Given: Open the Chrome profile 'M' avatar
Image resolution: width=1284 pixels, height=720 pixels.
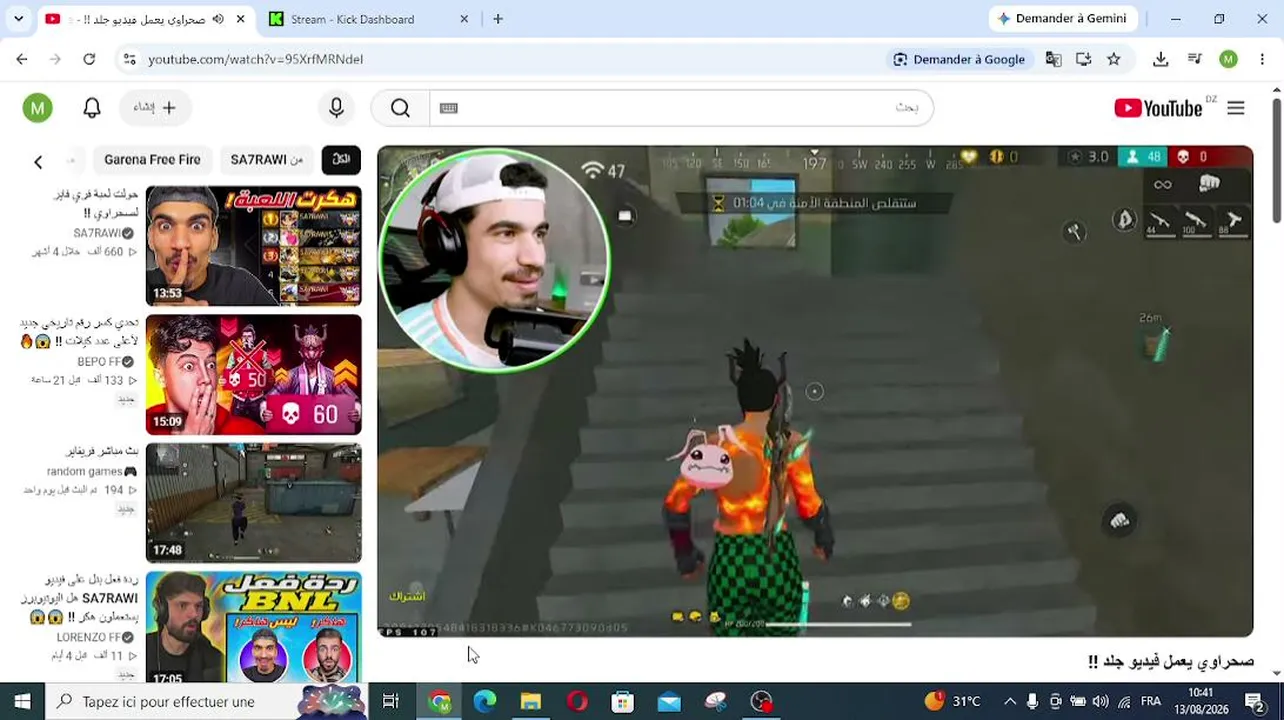Looking at the screenshot, I should click(x=1228, y=59).
